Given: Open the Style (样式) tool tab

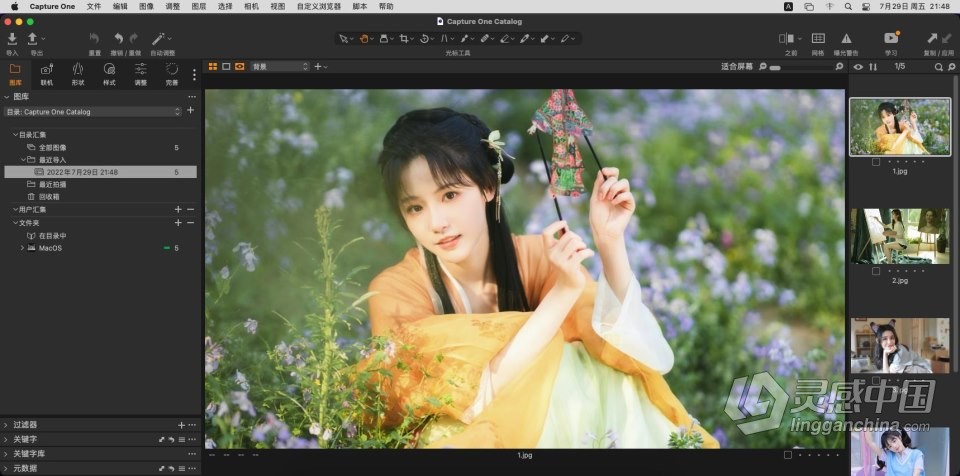Looking at the screenshot, I should (x=109, y=70).
